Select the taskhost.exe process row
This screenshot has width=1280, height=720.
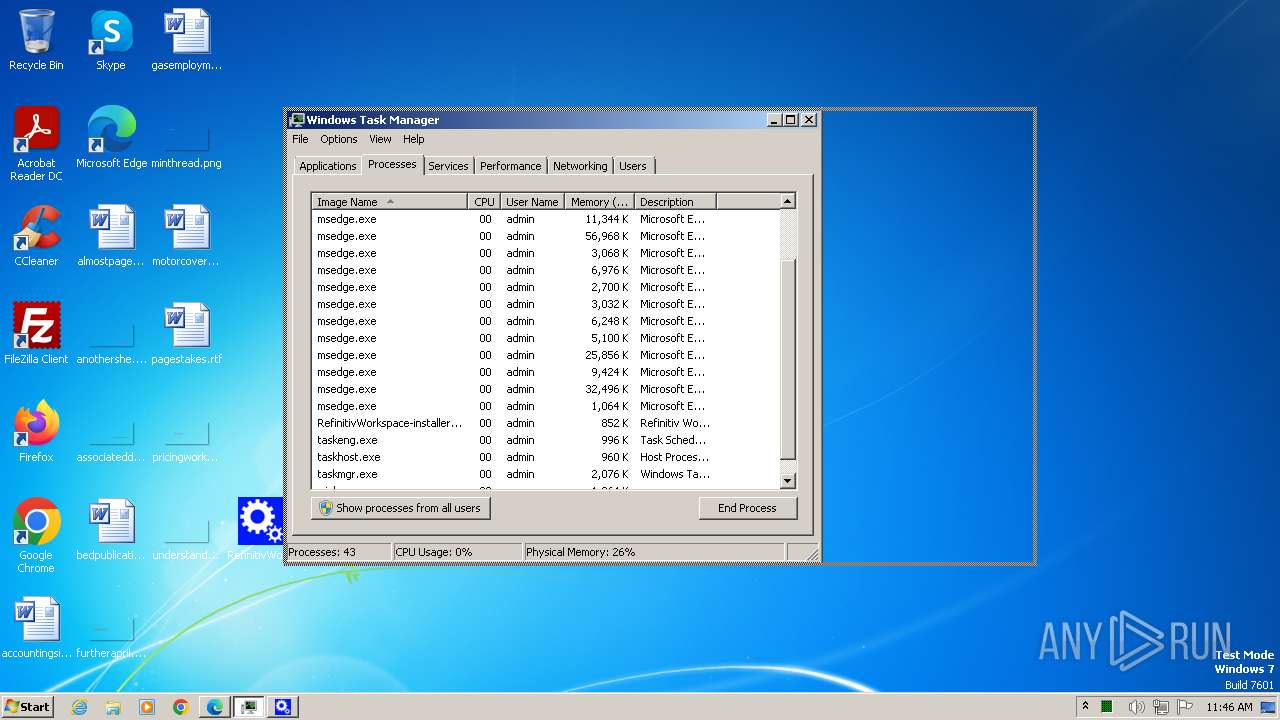[545, 457]
